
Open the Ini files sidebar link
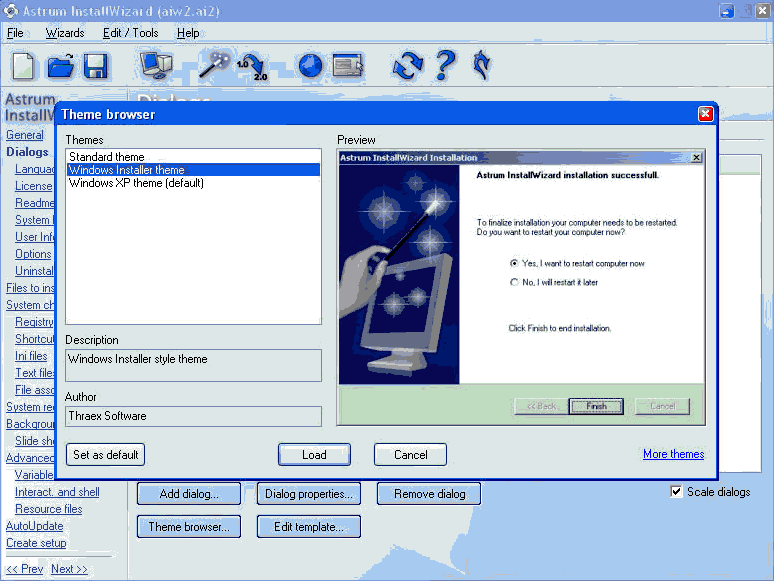[x=31, y=356]
